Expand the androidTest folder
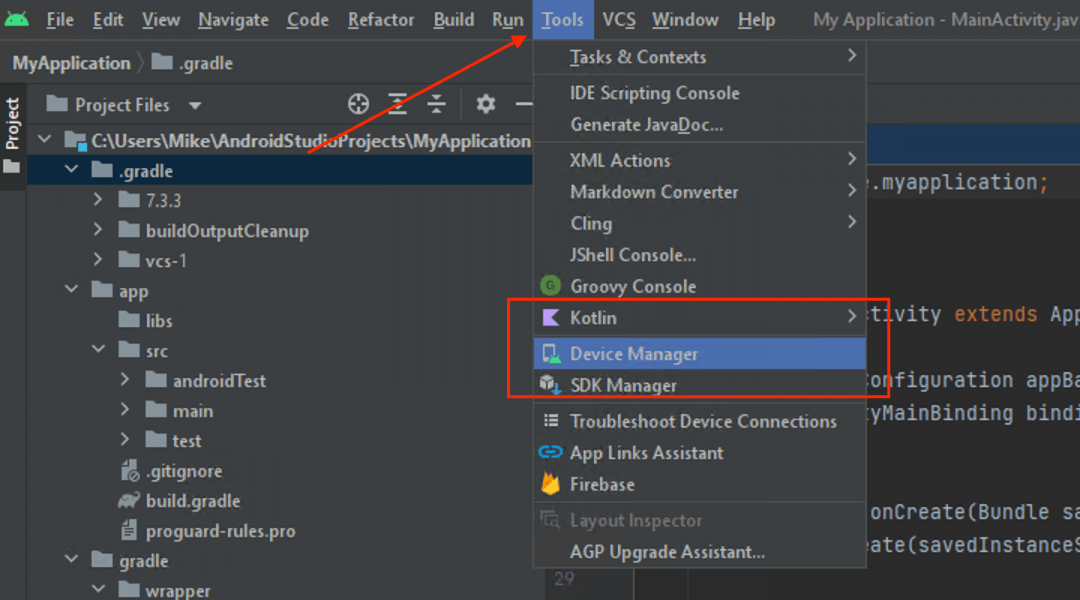Image resolution: width=1080 pixels, height=600 pixels. [125, 381]
